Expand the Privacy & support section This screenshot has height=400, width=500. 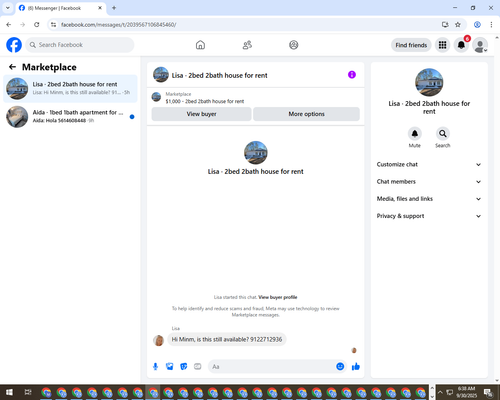(x=429, y=216)
